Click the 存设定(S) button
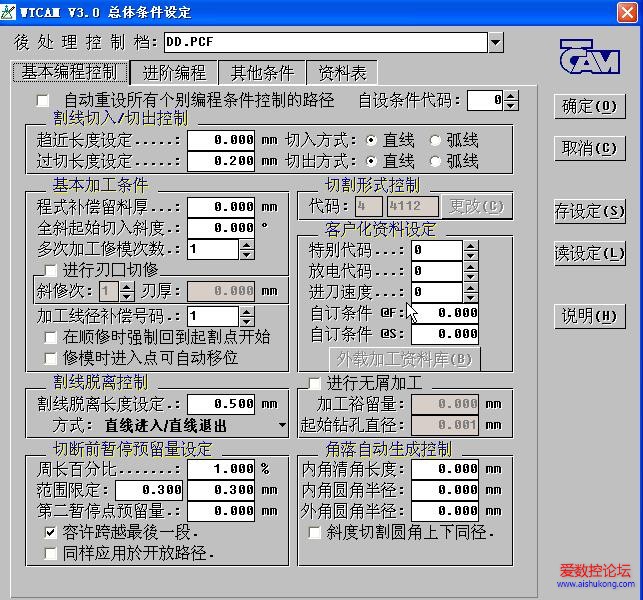 click(x=589, y=212)
